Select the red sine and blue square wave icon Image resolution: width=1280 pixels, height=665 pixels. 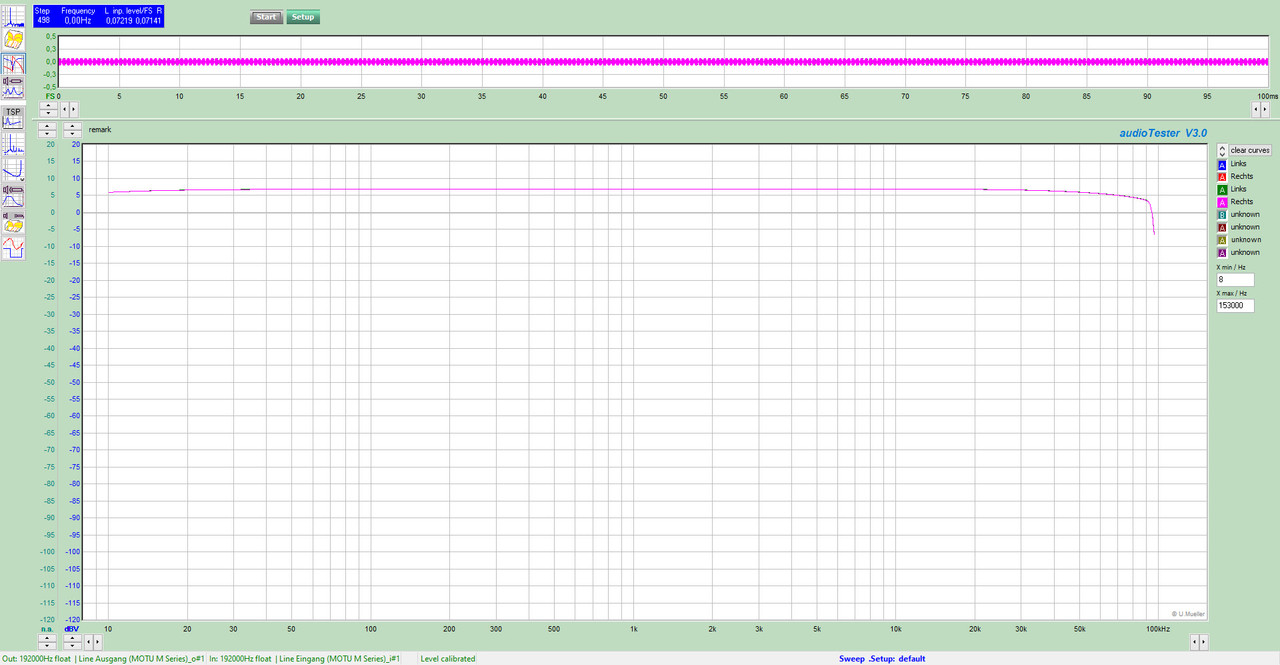[14, 247]
